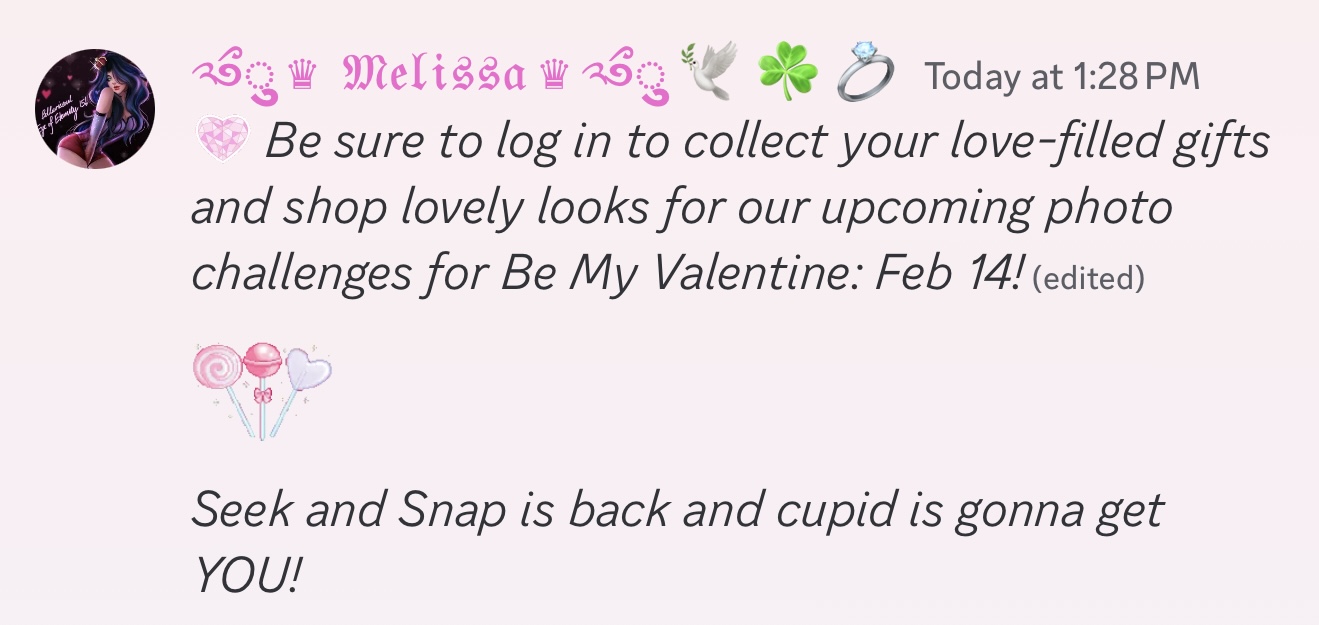Viewport: 1319px width, 625px height.
Task: Click the shamrock clover emoji
Action: pos(788,73)
